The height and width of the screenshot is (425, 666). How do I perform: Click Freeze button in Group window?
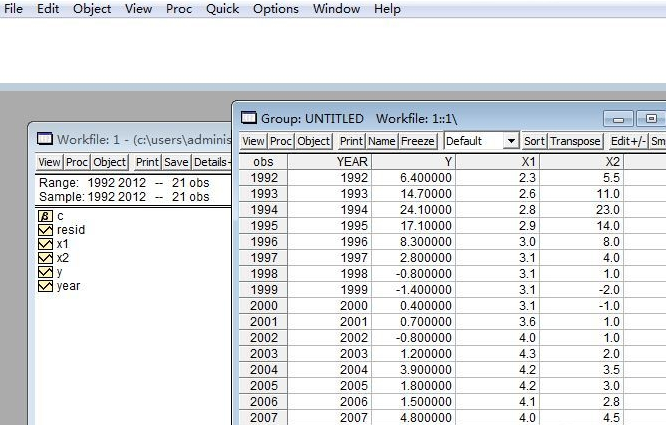(418, 141)
